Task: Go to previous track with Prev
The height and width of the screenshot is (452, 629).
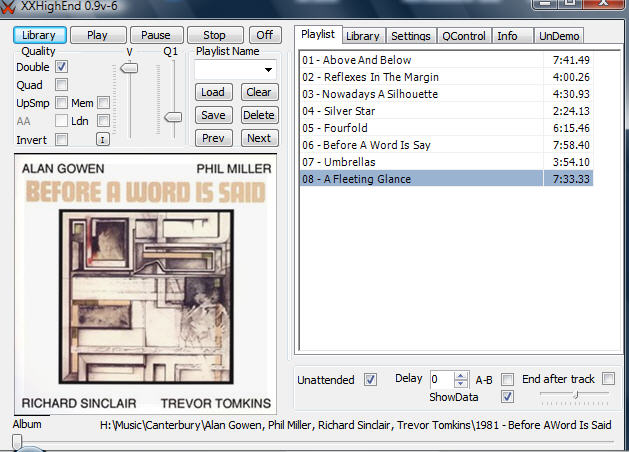Action: click(x=213, y=138)
